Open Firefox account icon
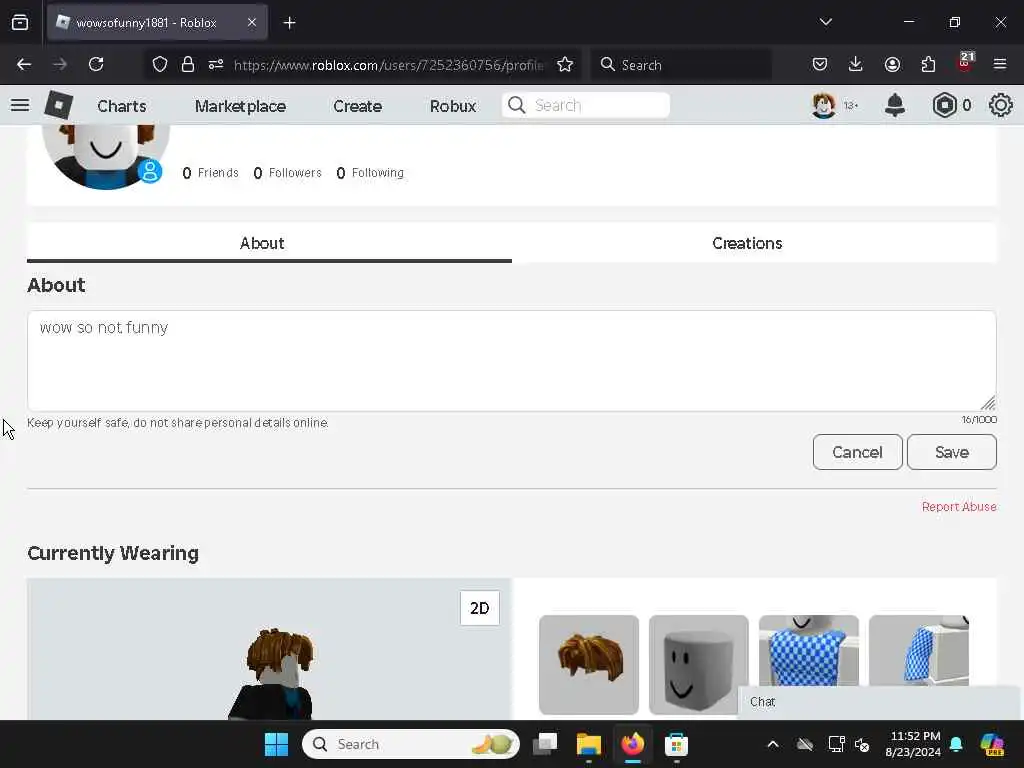The height and width of the screenshot is (768, 1024). (892, 65)
